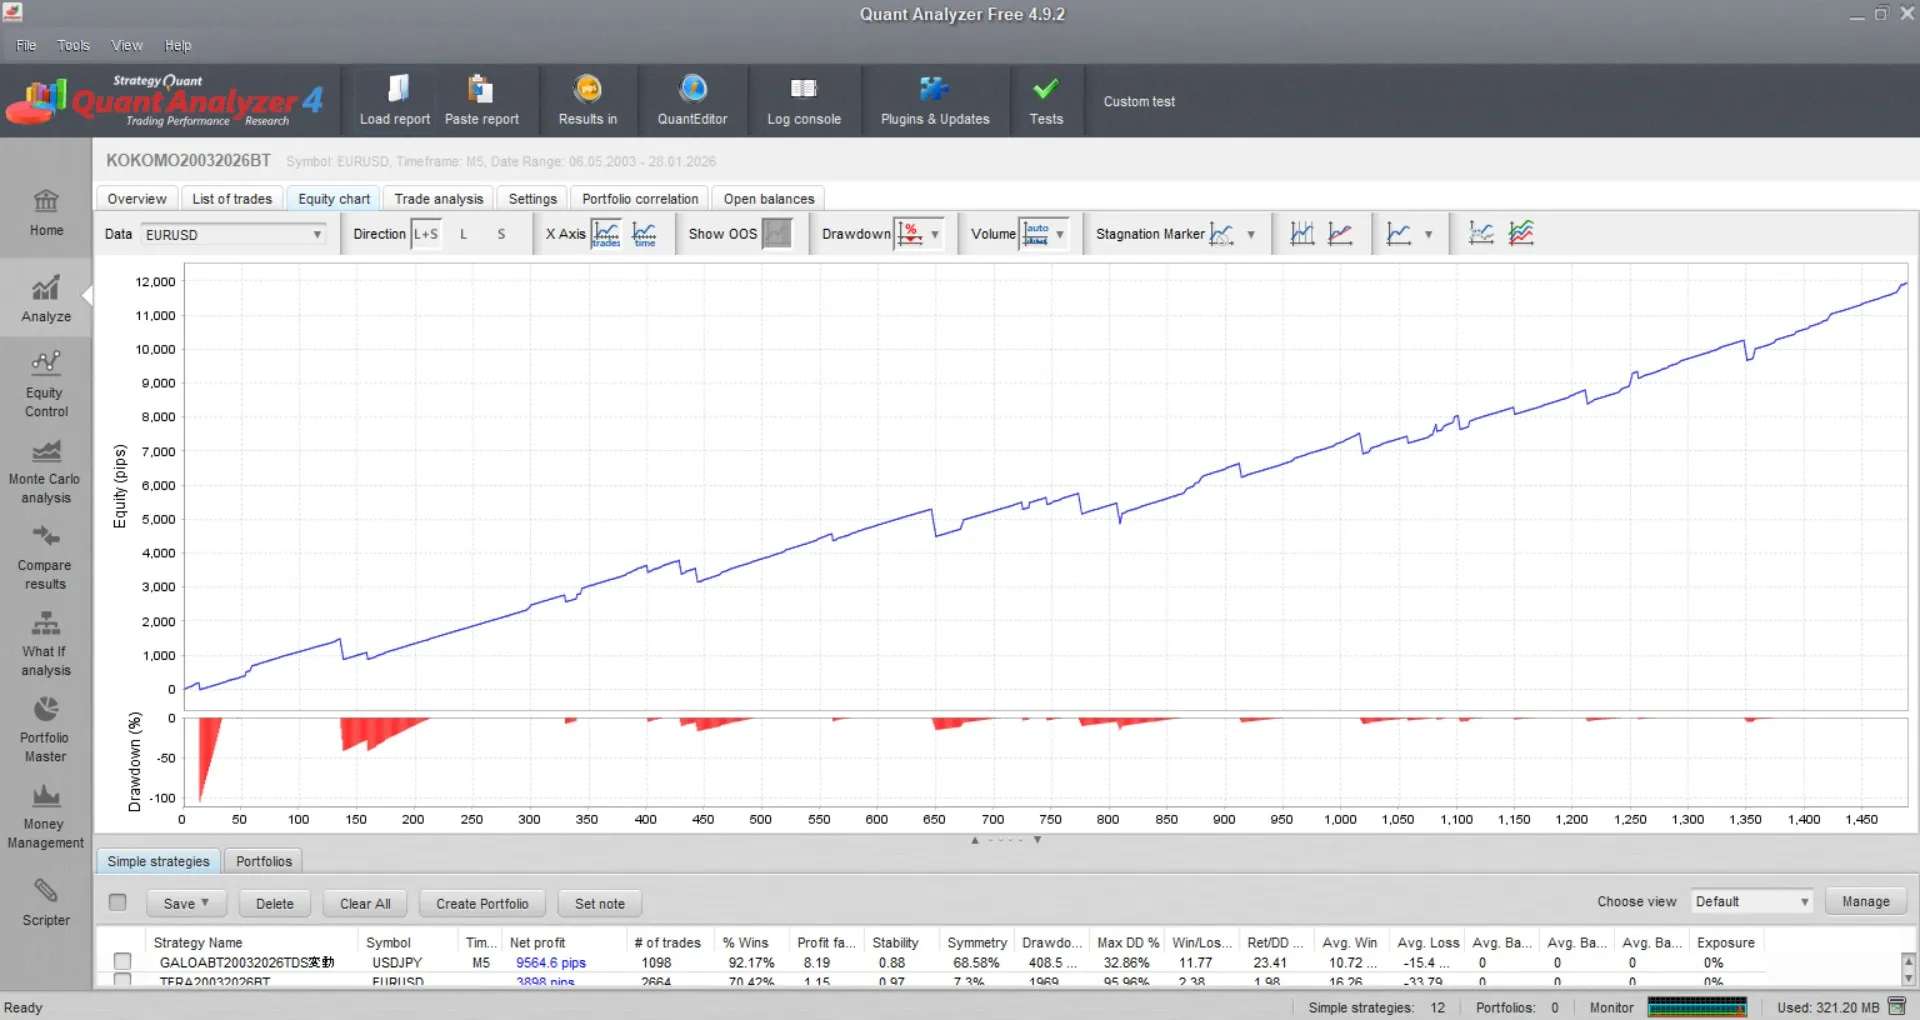Click the multi-colored lines chart icon
1920x1020 pixels.
point(1521,234)
